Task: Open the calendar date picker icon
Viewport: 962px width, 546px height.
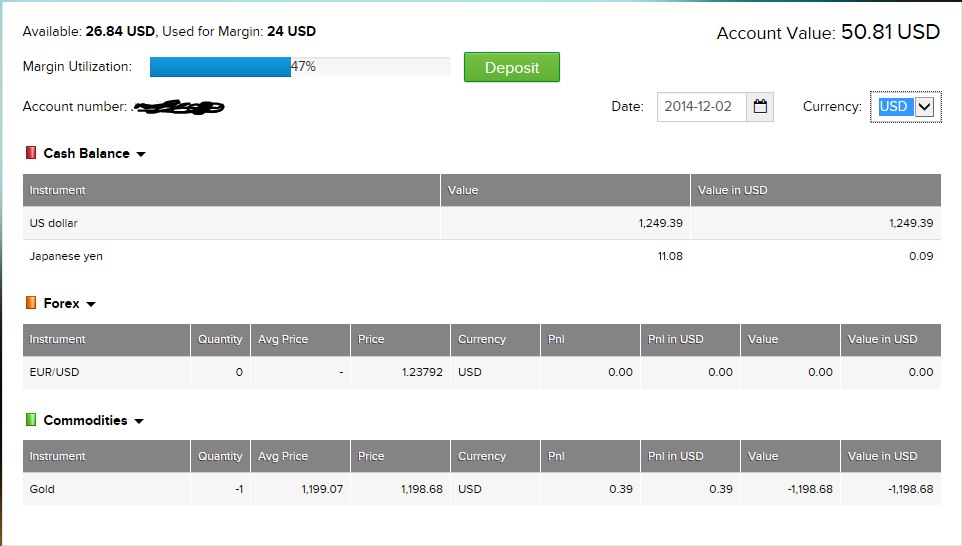Action: (x=760, y=107)
